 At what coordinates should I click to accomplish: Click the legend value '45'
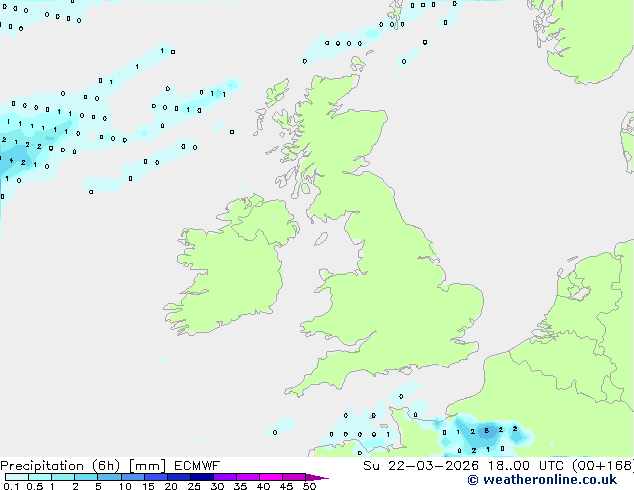click(286, 486)
